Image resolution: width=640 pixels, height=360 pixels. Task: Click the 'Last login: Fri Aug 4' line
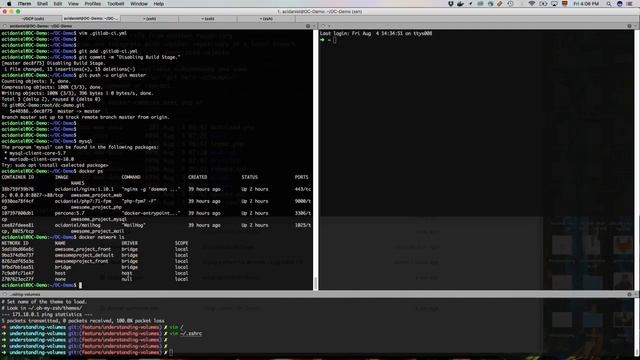coord(376,33)
